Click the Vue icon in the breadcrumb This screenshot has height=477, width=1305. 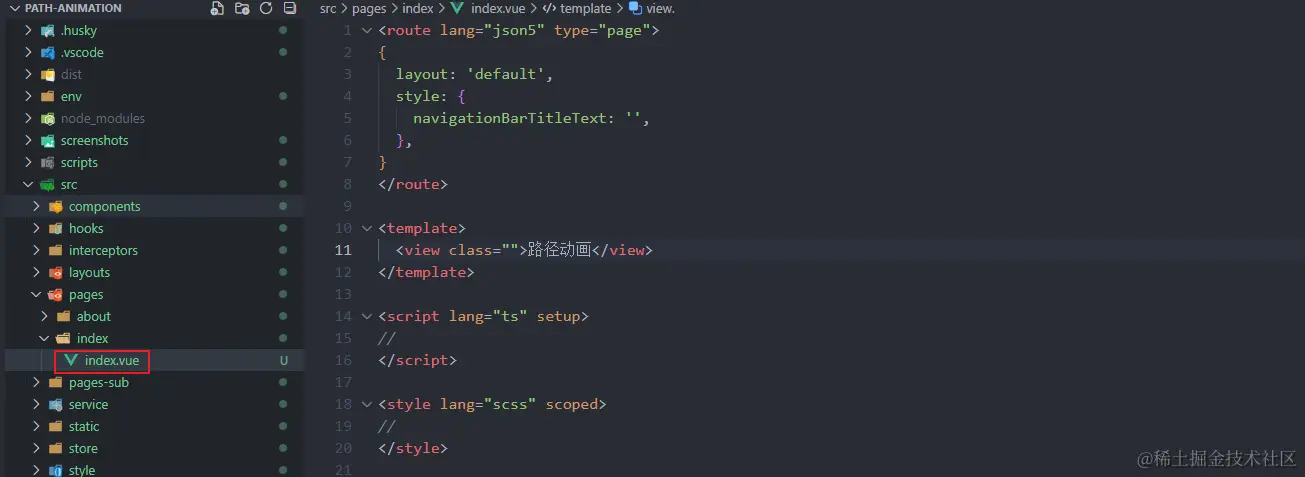tap(457, 8)
